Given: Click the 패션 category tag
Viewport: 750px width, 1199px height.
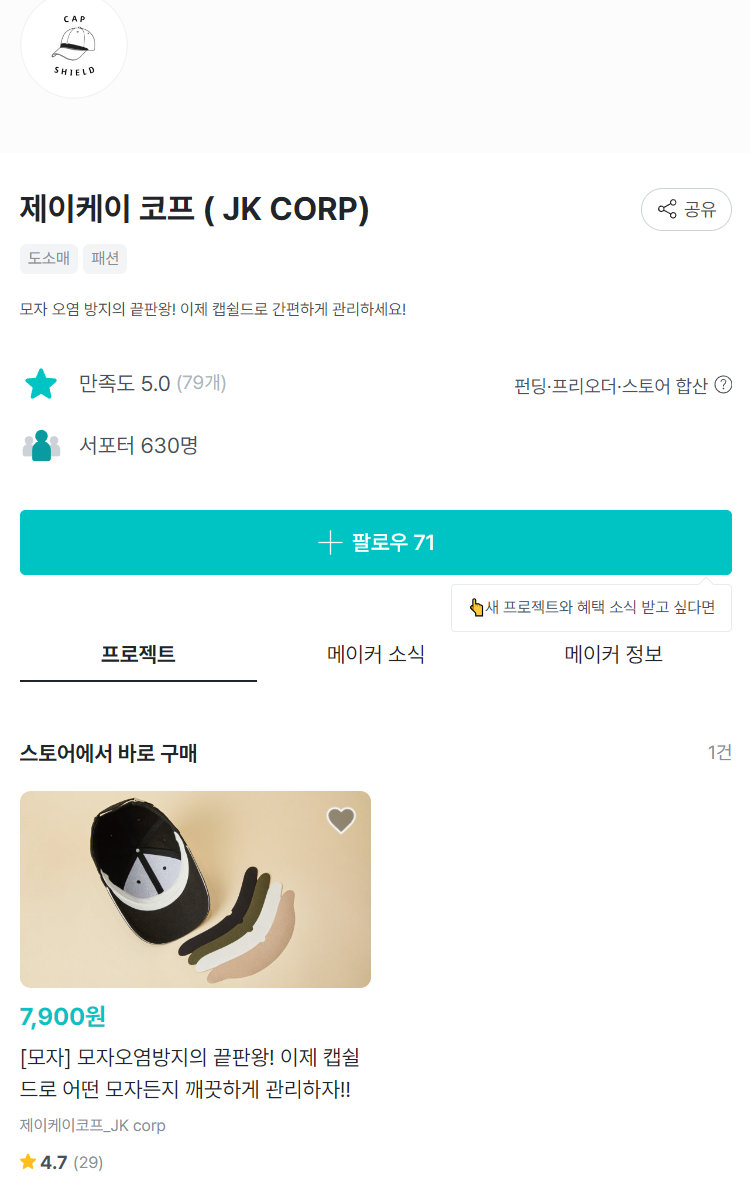Looking at the screenshot, I should [105, 258].
